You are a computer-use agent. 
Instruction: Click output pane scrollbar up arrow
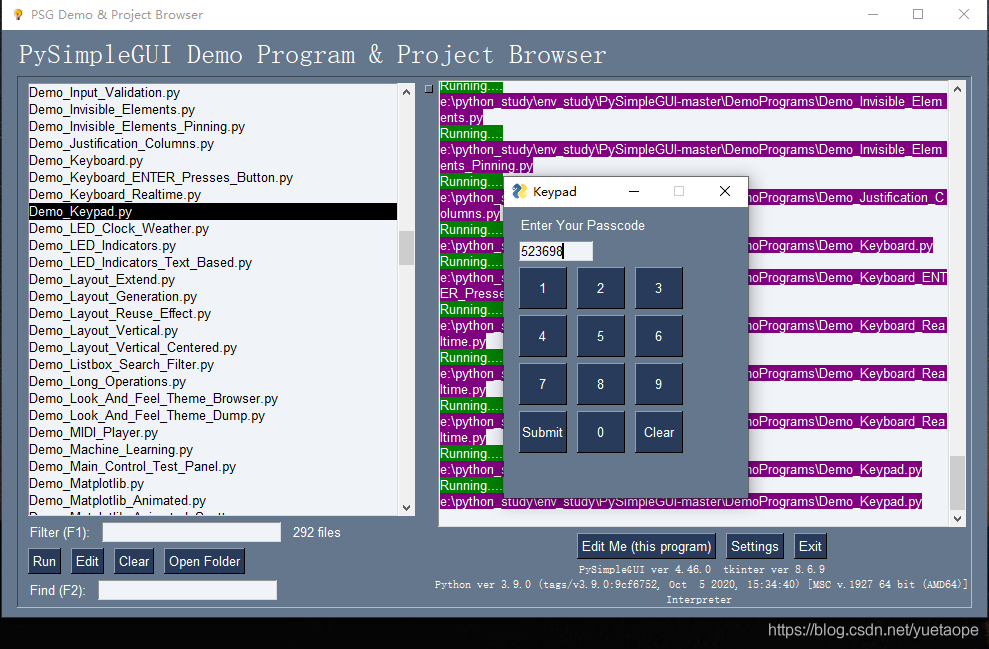tap(957, 90)
